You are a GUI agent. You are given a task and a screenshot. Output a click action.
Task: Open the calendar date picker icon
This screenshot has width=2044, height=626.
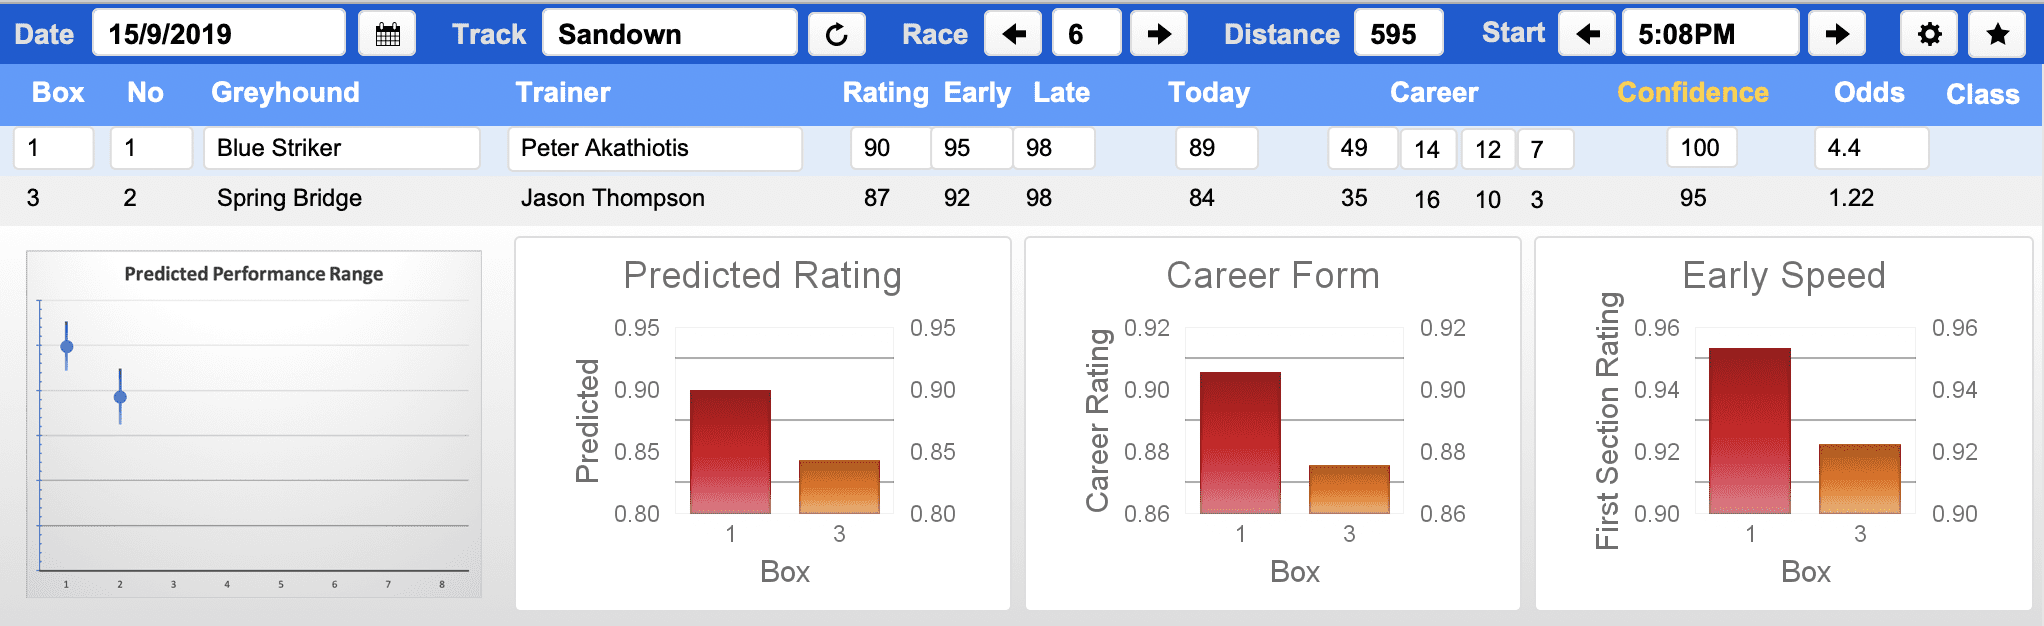point(387,34)
